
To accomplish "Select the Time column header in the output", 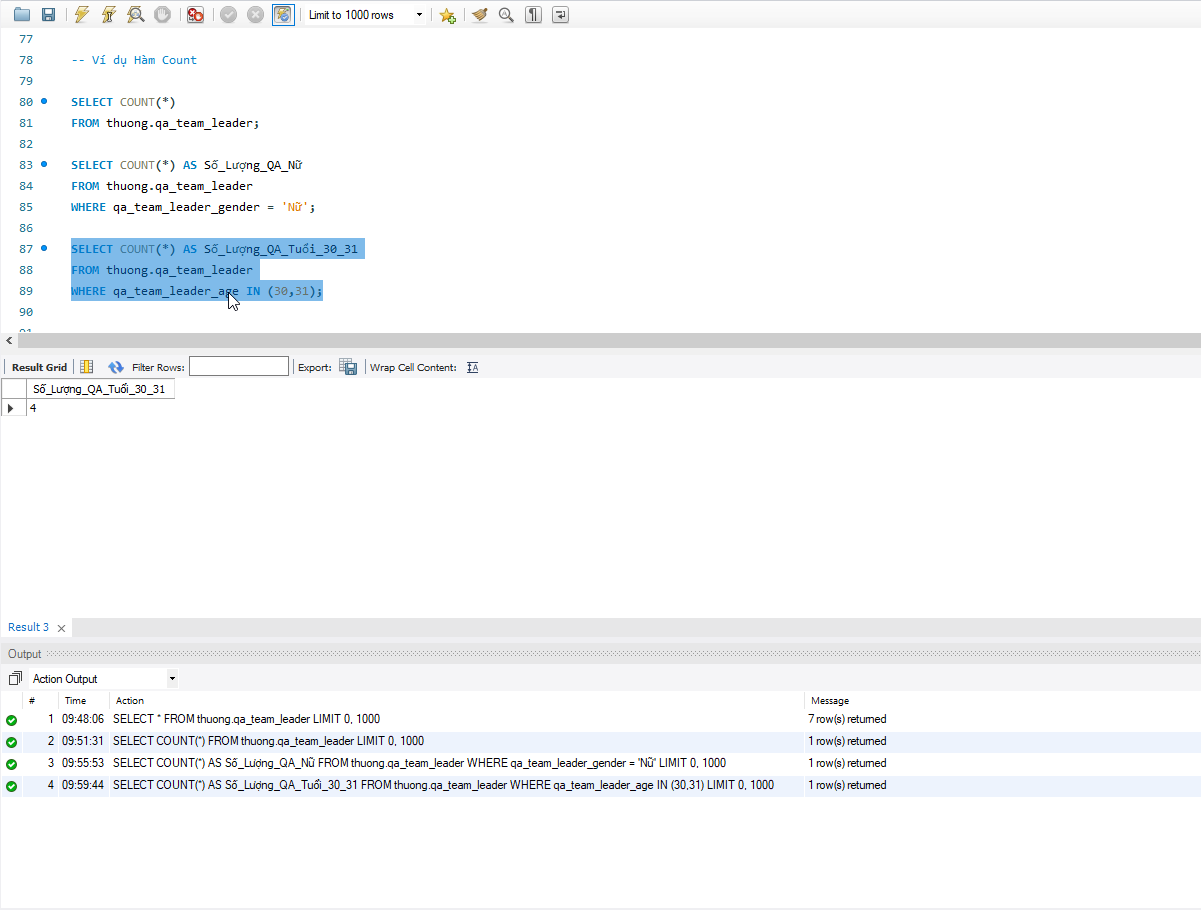I will click(x=75, y=700).
